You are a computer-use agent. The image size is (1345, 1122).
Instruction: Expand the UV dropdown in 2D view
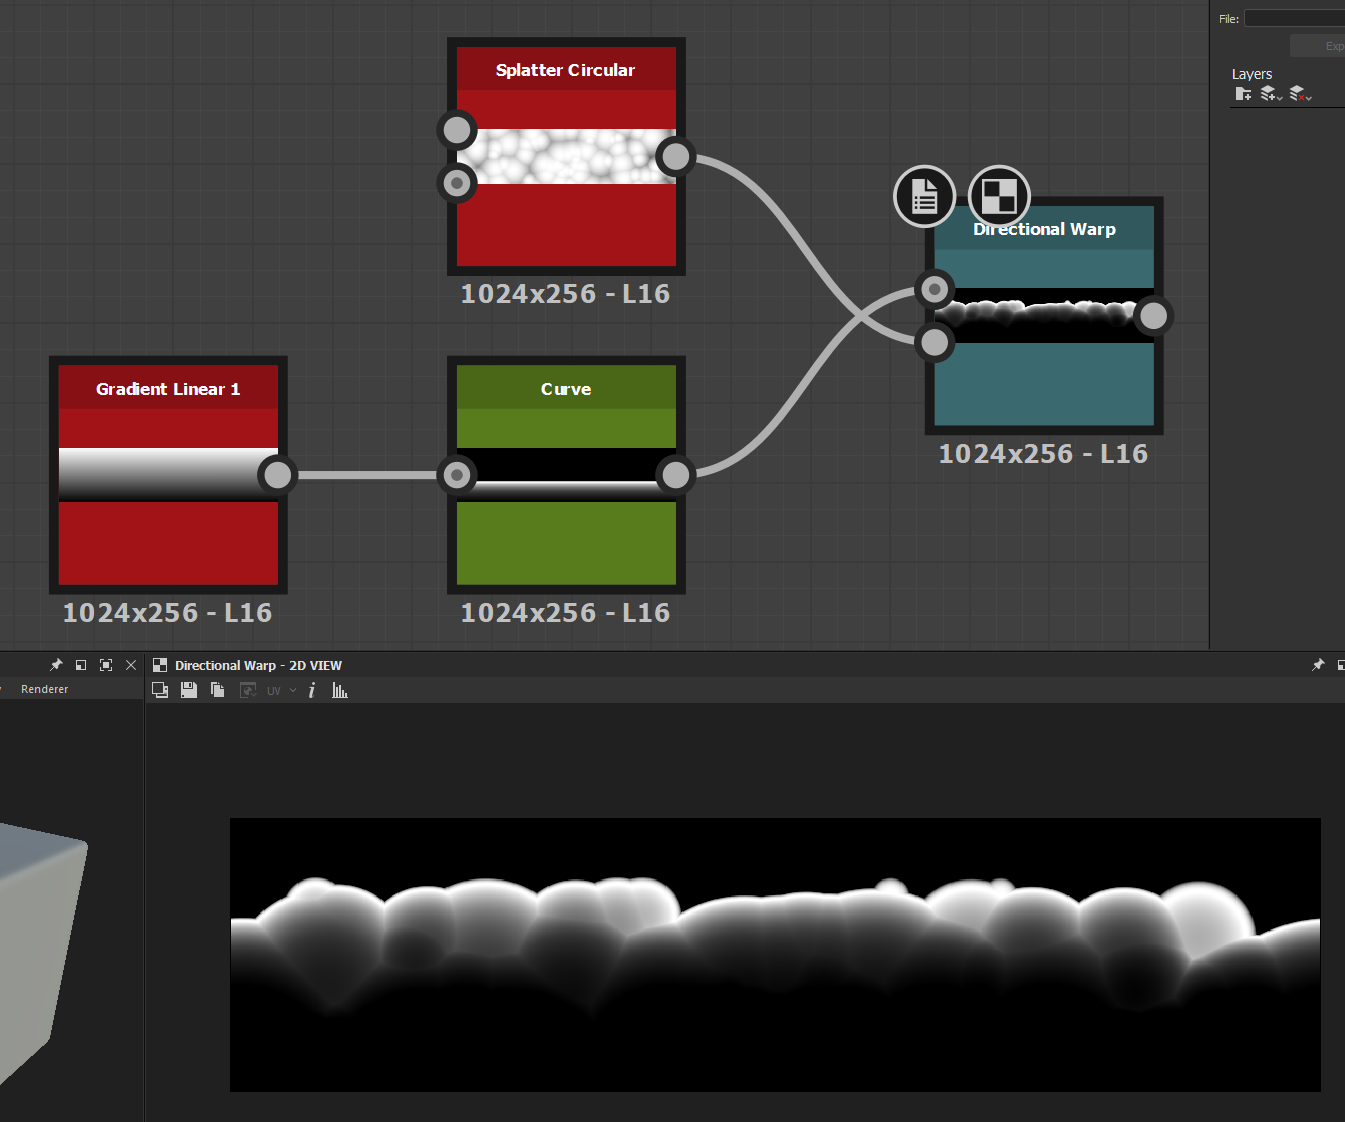pyautogui.click(x=282, y=691)
